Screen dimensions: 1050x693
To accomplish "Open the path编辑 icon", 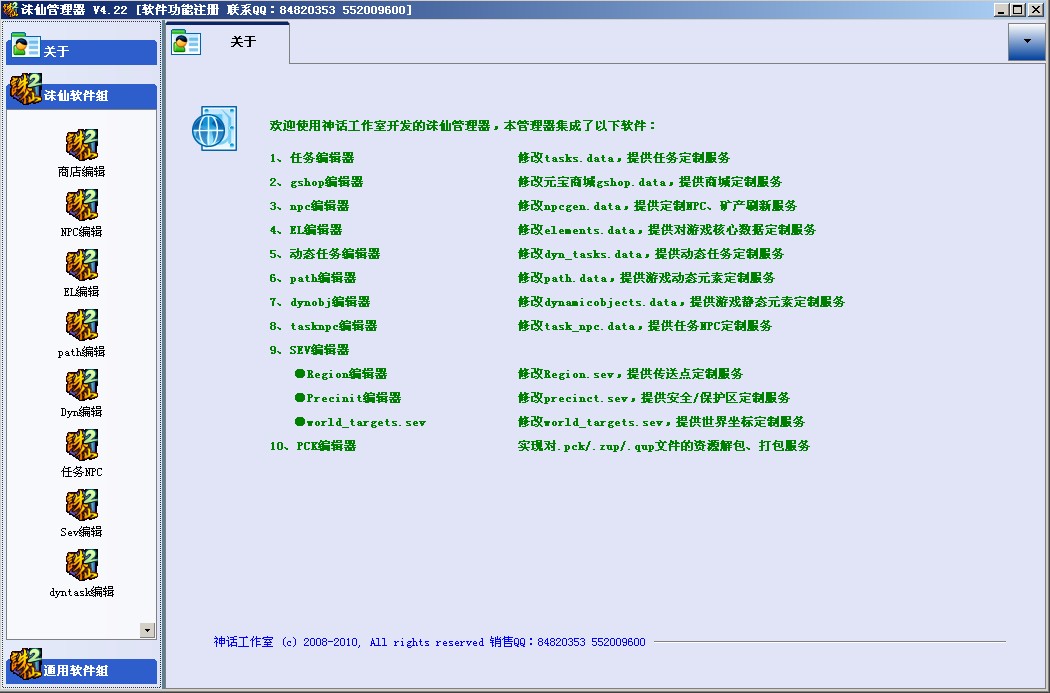I will (x=80, y=328).
